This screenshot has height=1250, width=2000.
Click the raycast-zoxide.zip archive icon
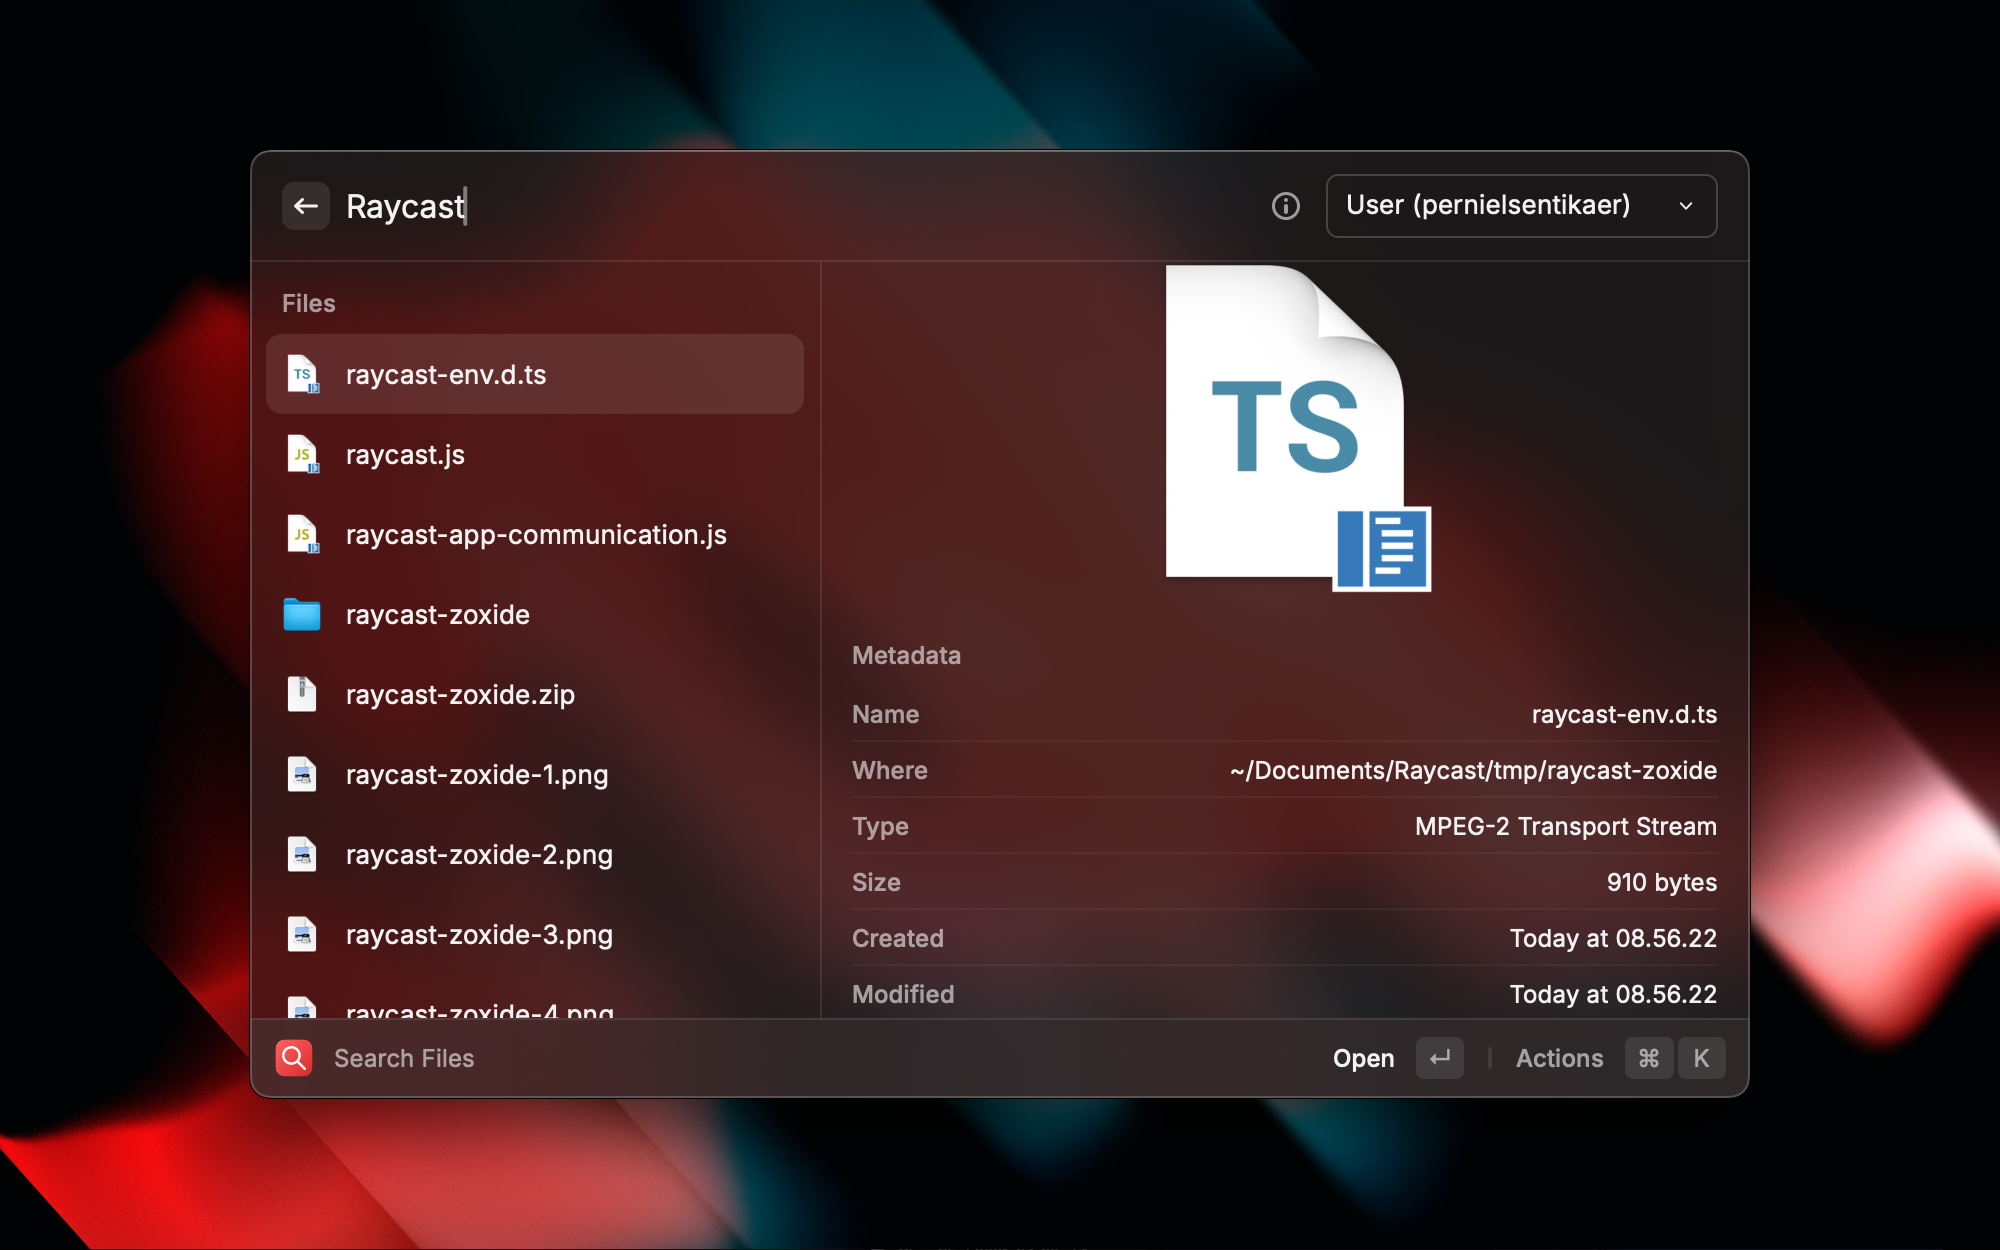pos(302,695)
